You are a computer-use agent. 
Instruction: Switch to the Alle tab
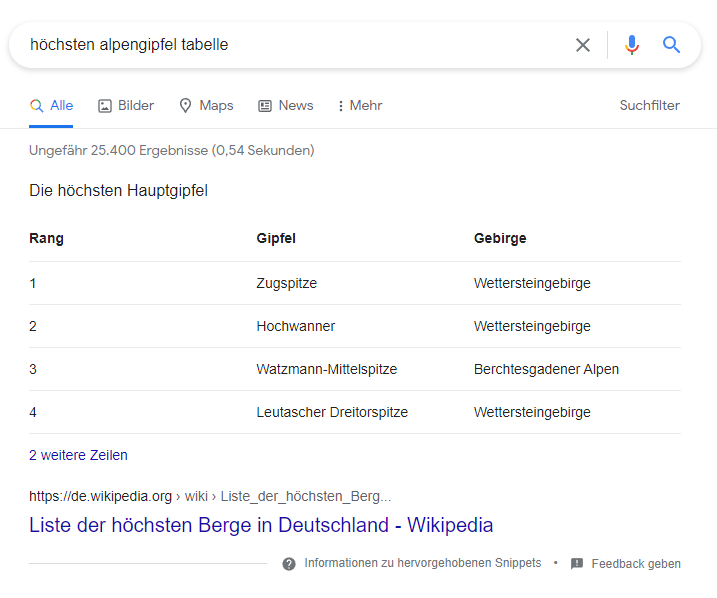(x=51, y=106)
